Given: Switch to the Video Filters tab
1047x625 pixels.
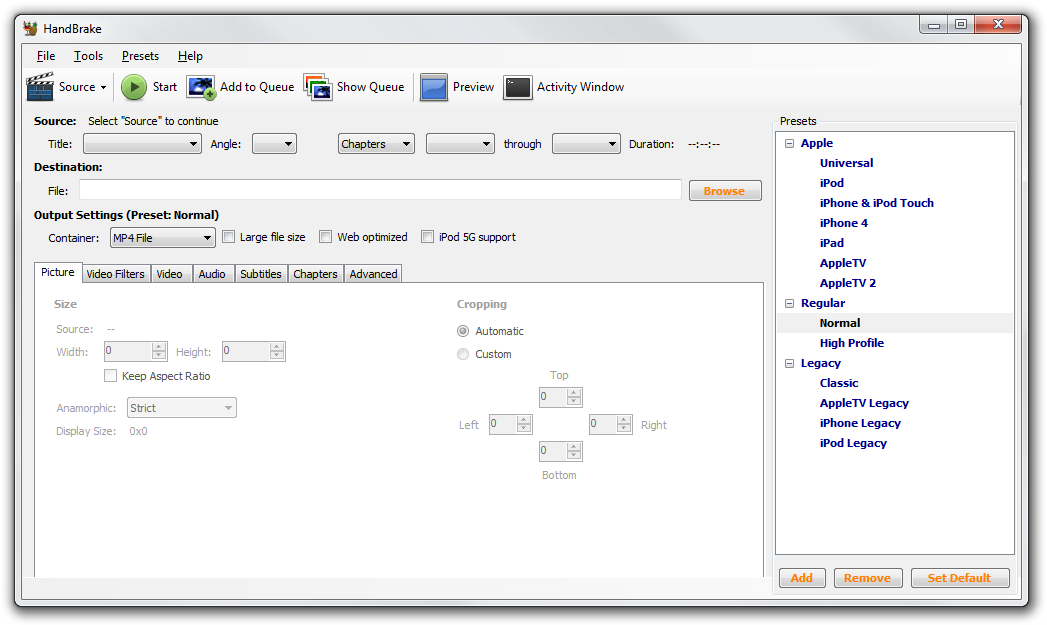Looking at the screenshot, I should click(x=116, y=274).
